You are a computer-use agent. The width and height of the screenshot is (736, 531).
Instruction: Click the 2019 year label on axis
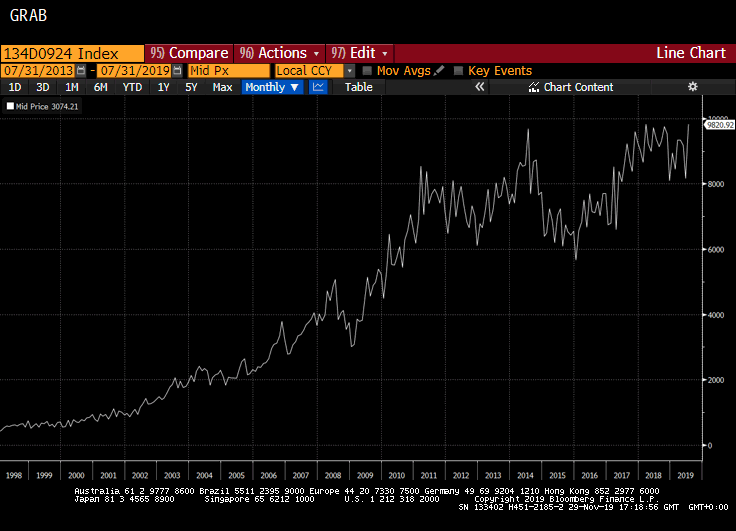[685, 475]
